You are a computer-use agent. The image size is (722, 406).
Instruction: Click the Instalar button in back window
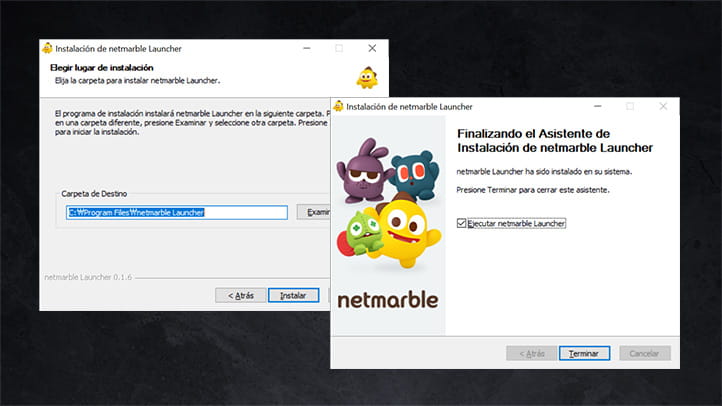coord(293,296)
